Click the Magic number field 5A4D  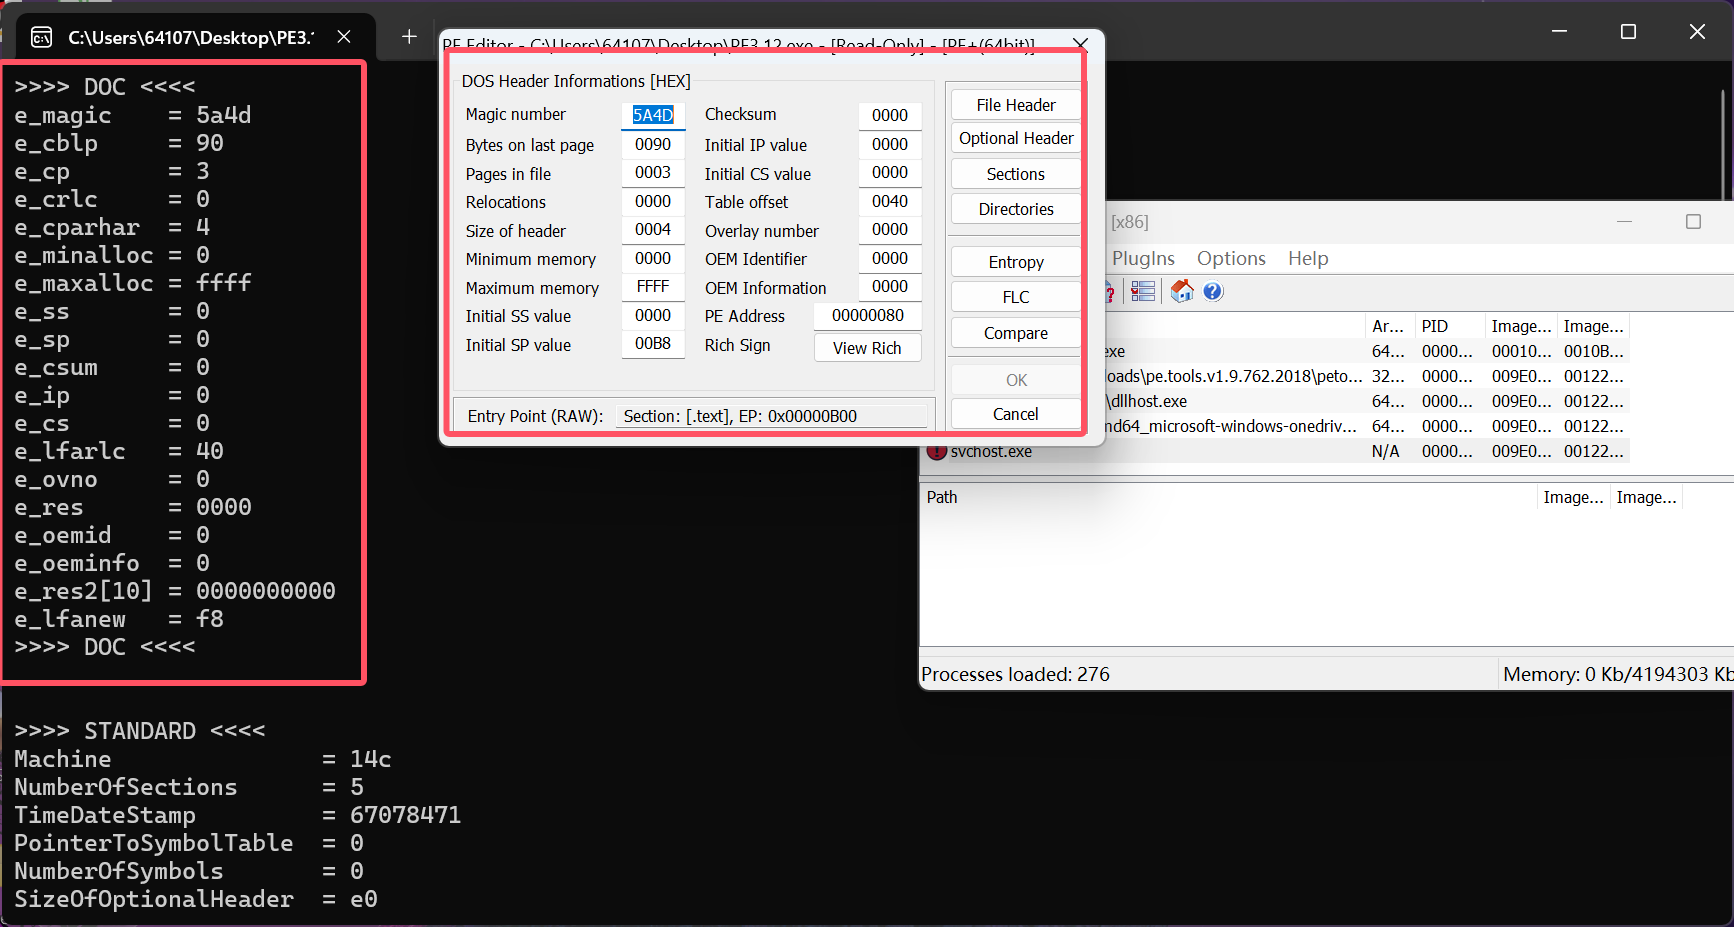click(x=653, y=115)
